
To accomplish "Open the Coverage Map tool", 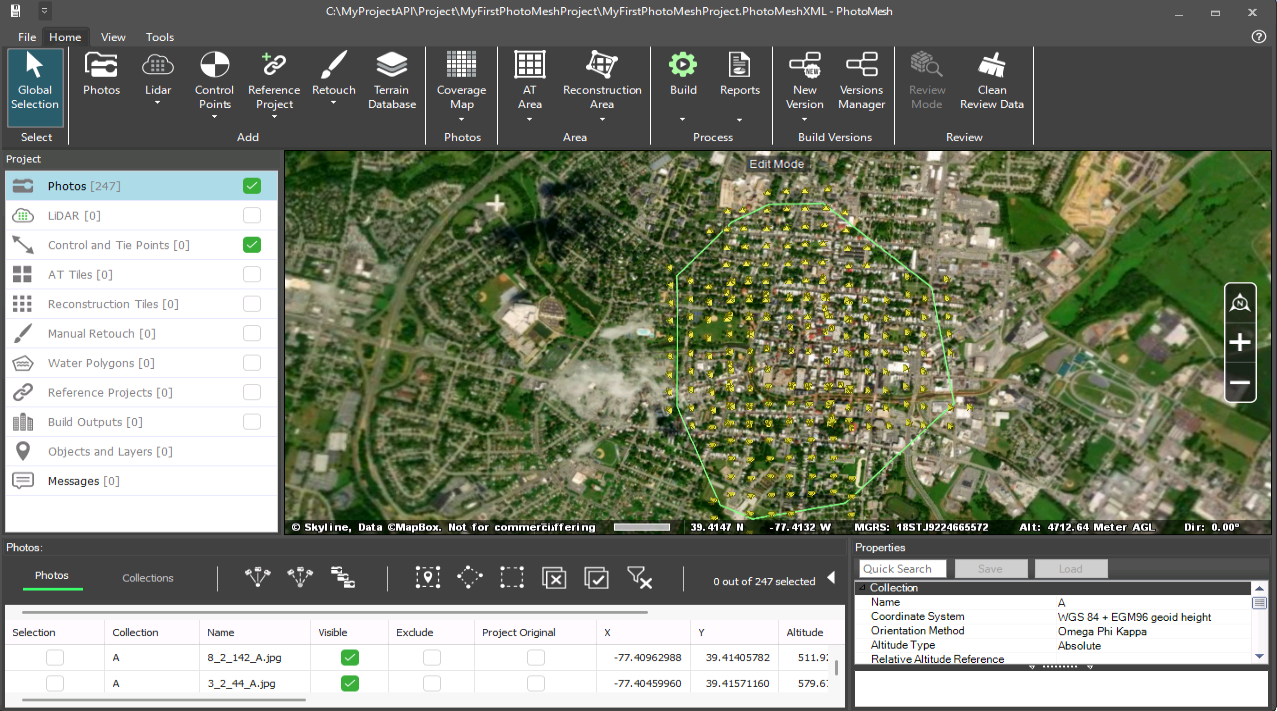I will tap(461, 81).
